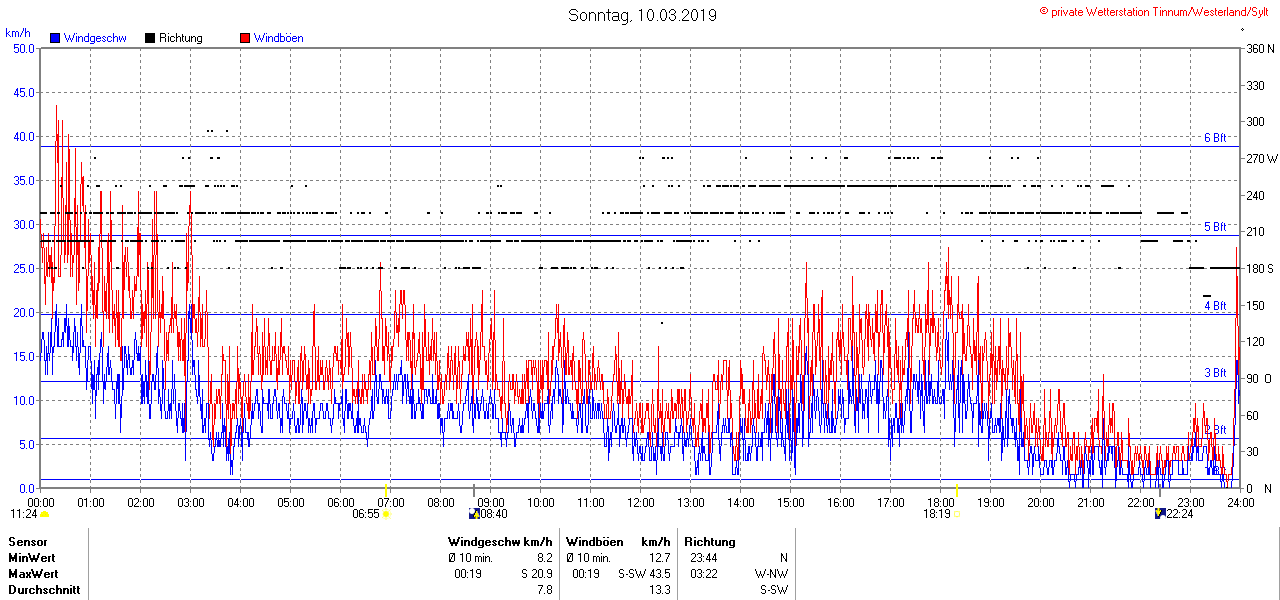Click the 50.0 speed axis value
Viewport: 1280px width, 600px height.
[22, 48]
